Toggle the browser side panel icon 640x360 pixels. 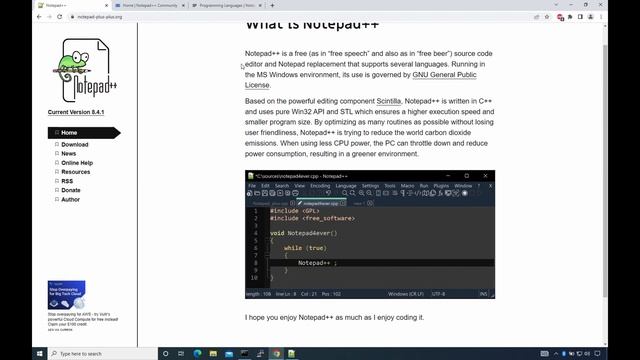tap(580, 17)
